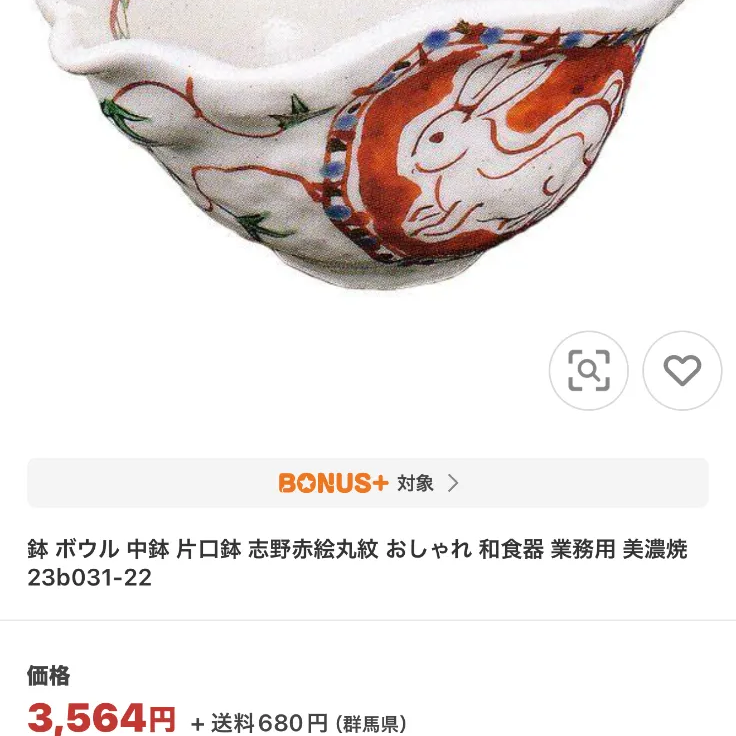The image size is (736, 736).
Task: Tap the 志野赤絵丸紋 text in the title
Action: click(x=313, y=549)
